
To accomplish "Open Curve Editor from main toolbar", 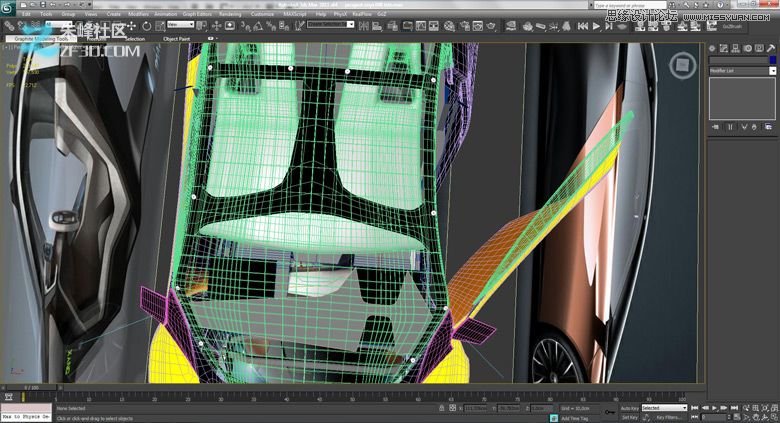I will point(421,26).
